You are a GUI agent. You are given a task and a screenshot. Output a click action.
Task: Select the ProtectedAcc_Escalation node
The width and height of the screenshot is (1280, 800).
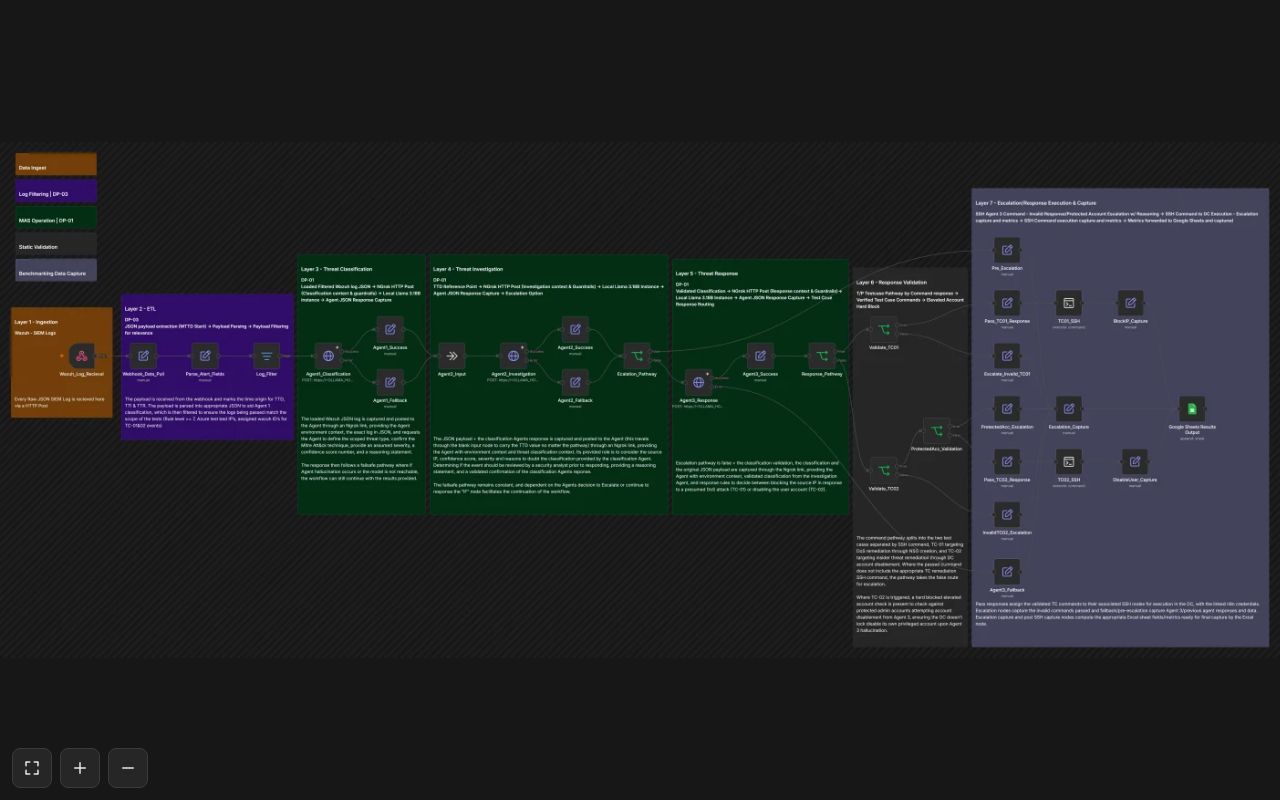point(1007,409)
